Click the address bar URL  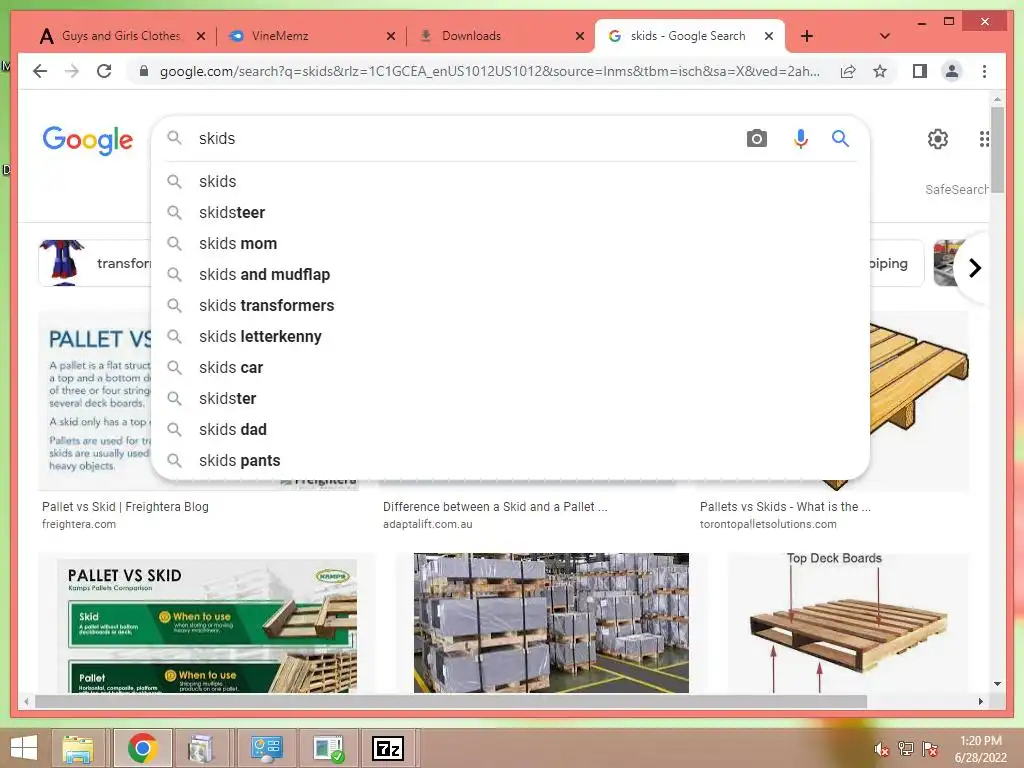point(489,71)
